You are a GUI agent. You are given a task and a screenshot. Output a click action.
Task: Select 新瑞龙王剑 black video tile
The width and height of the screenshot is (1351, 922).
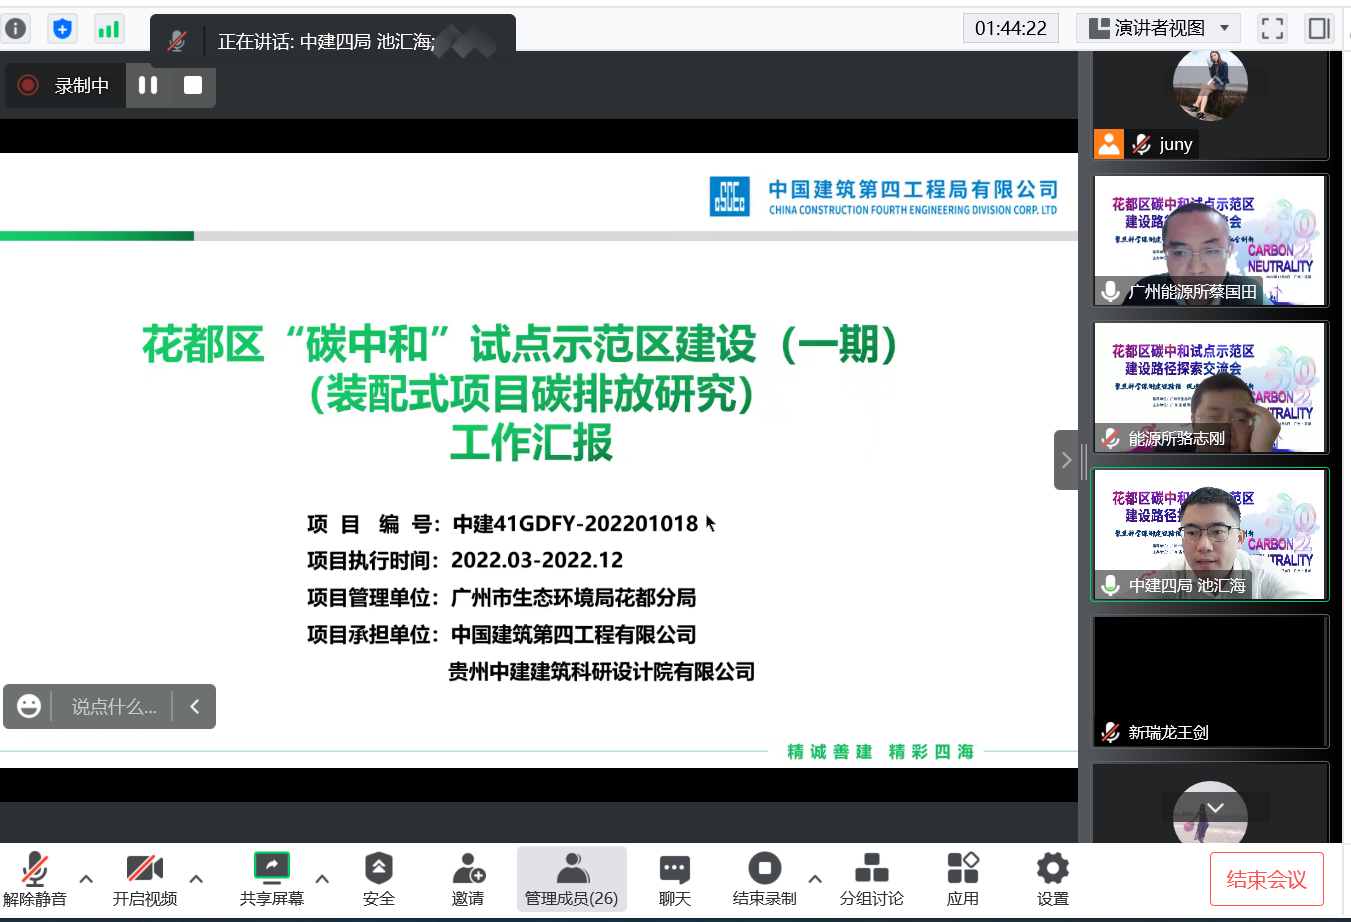click(1210, 681)
